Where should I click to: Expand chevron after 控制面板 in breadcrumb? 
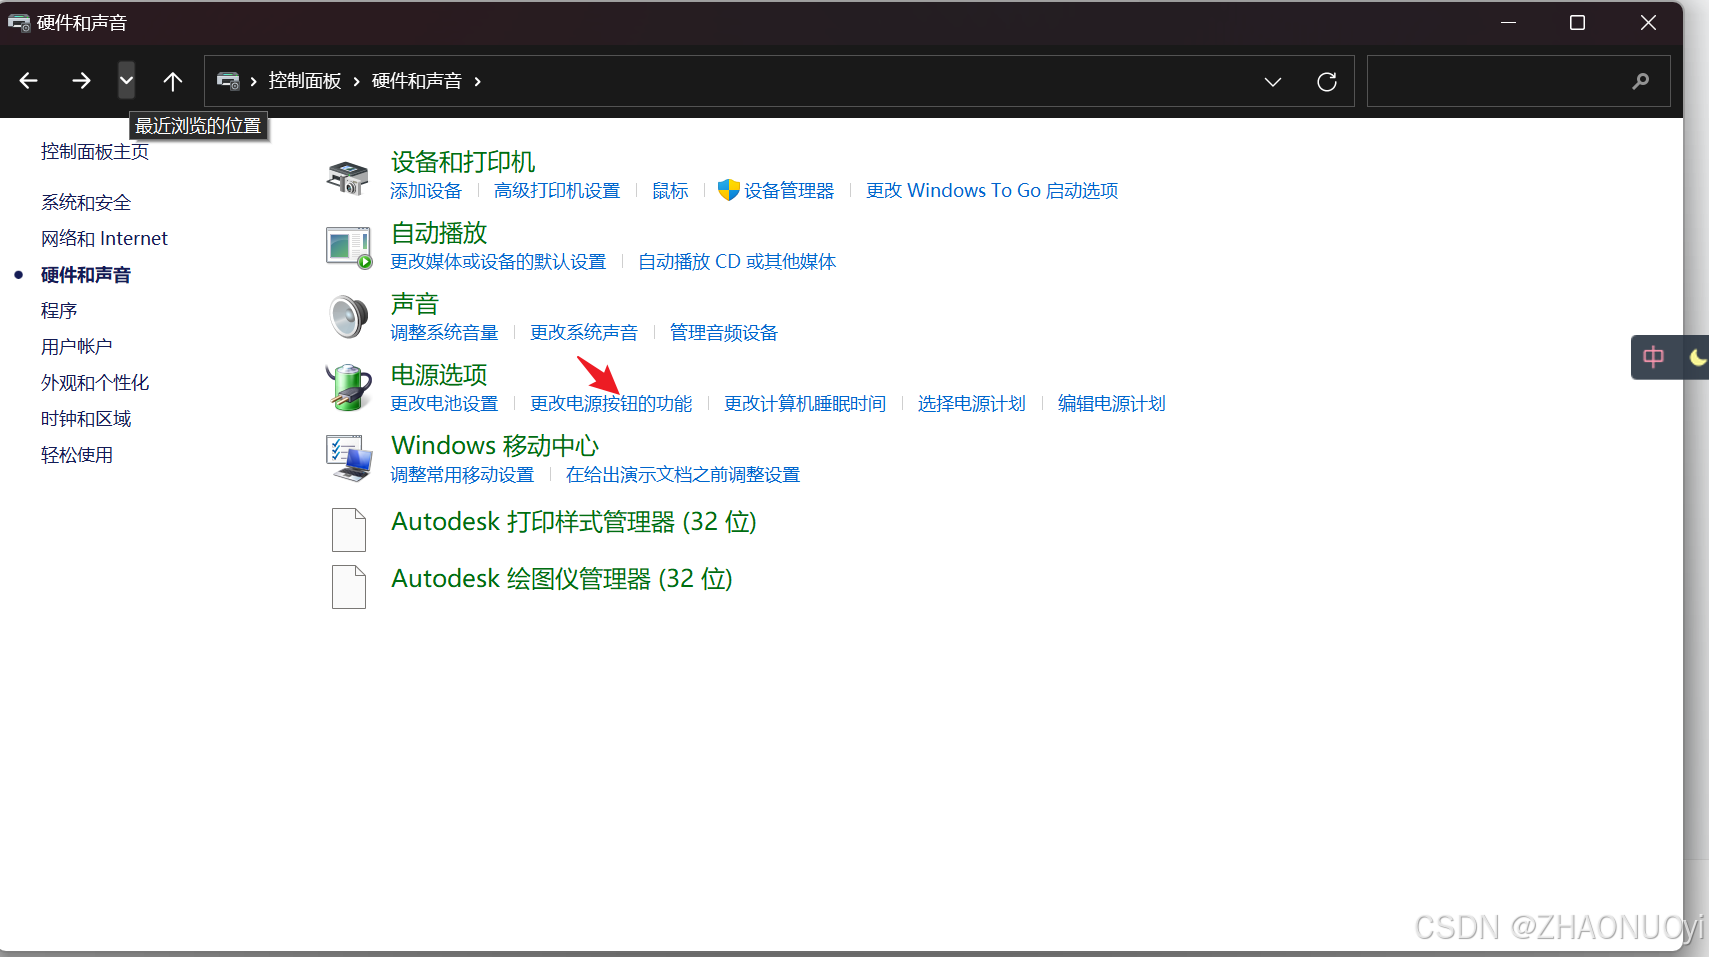pos(356,82)
